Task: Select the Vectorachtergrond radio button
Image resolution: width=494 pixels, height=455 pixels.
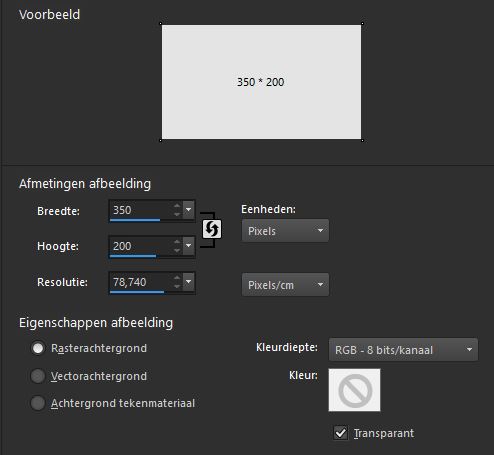Action: [38, 376]
